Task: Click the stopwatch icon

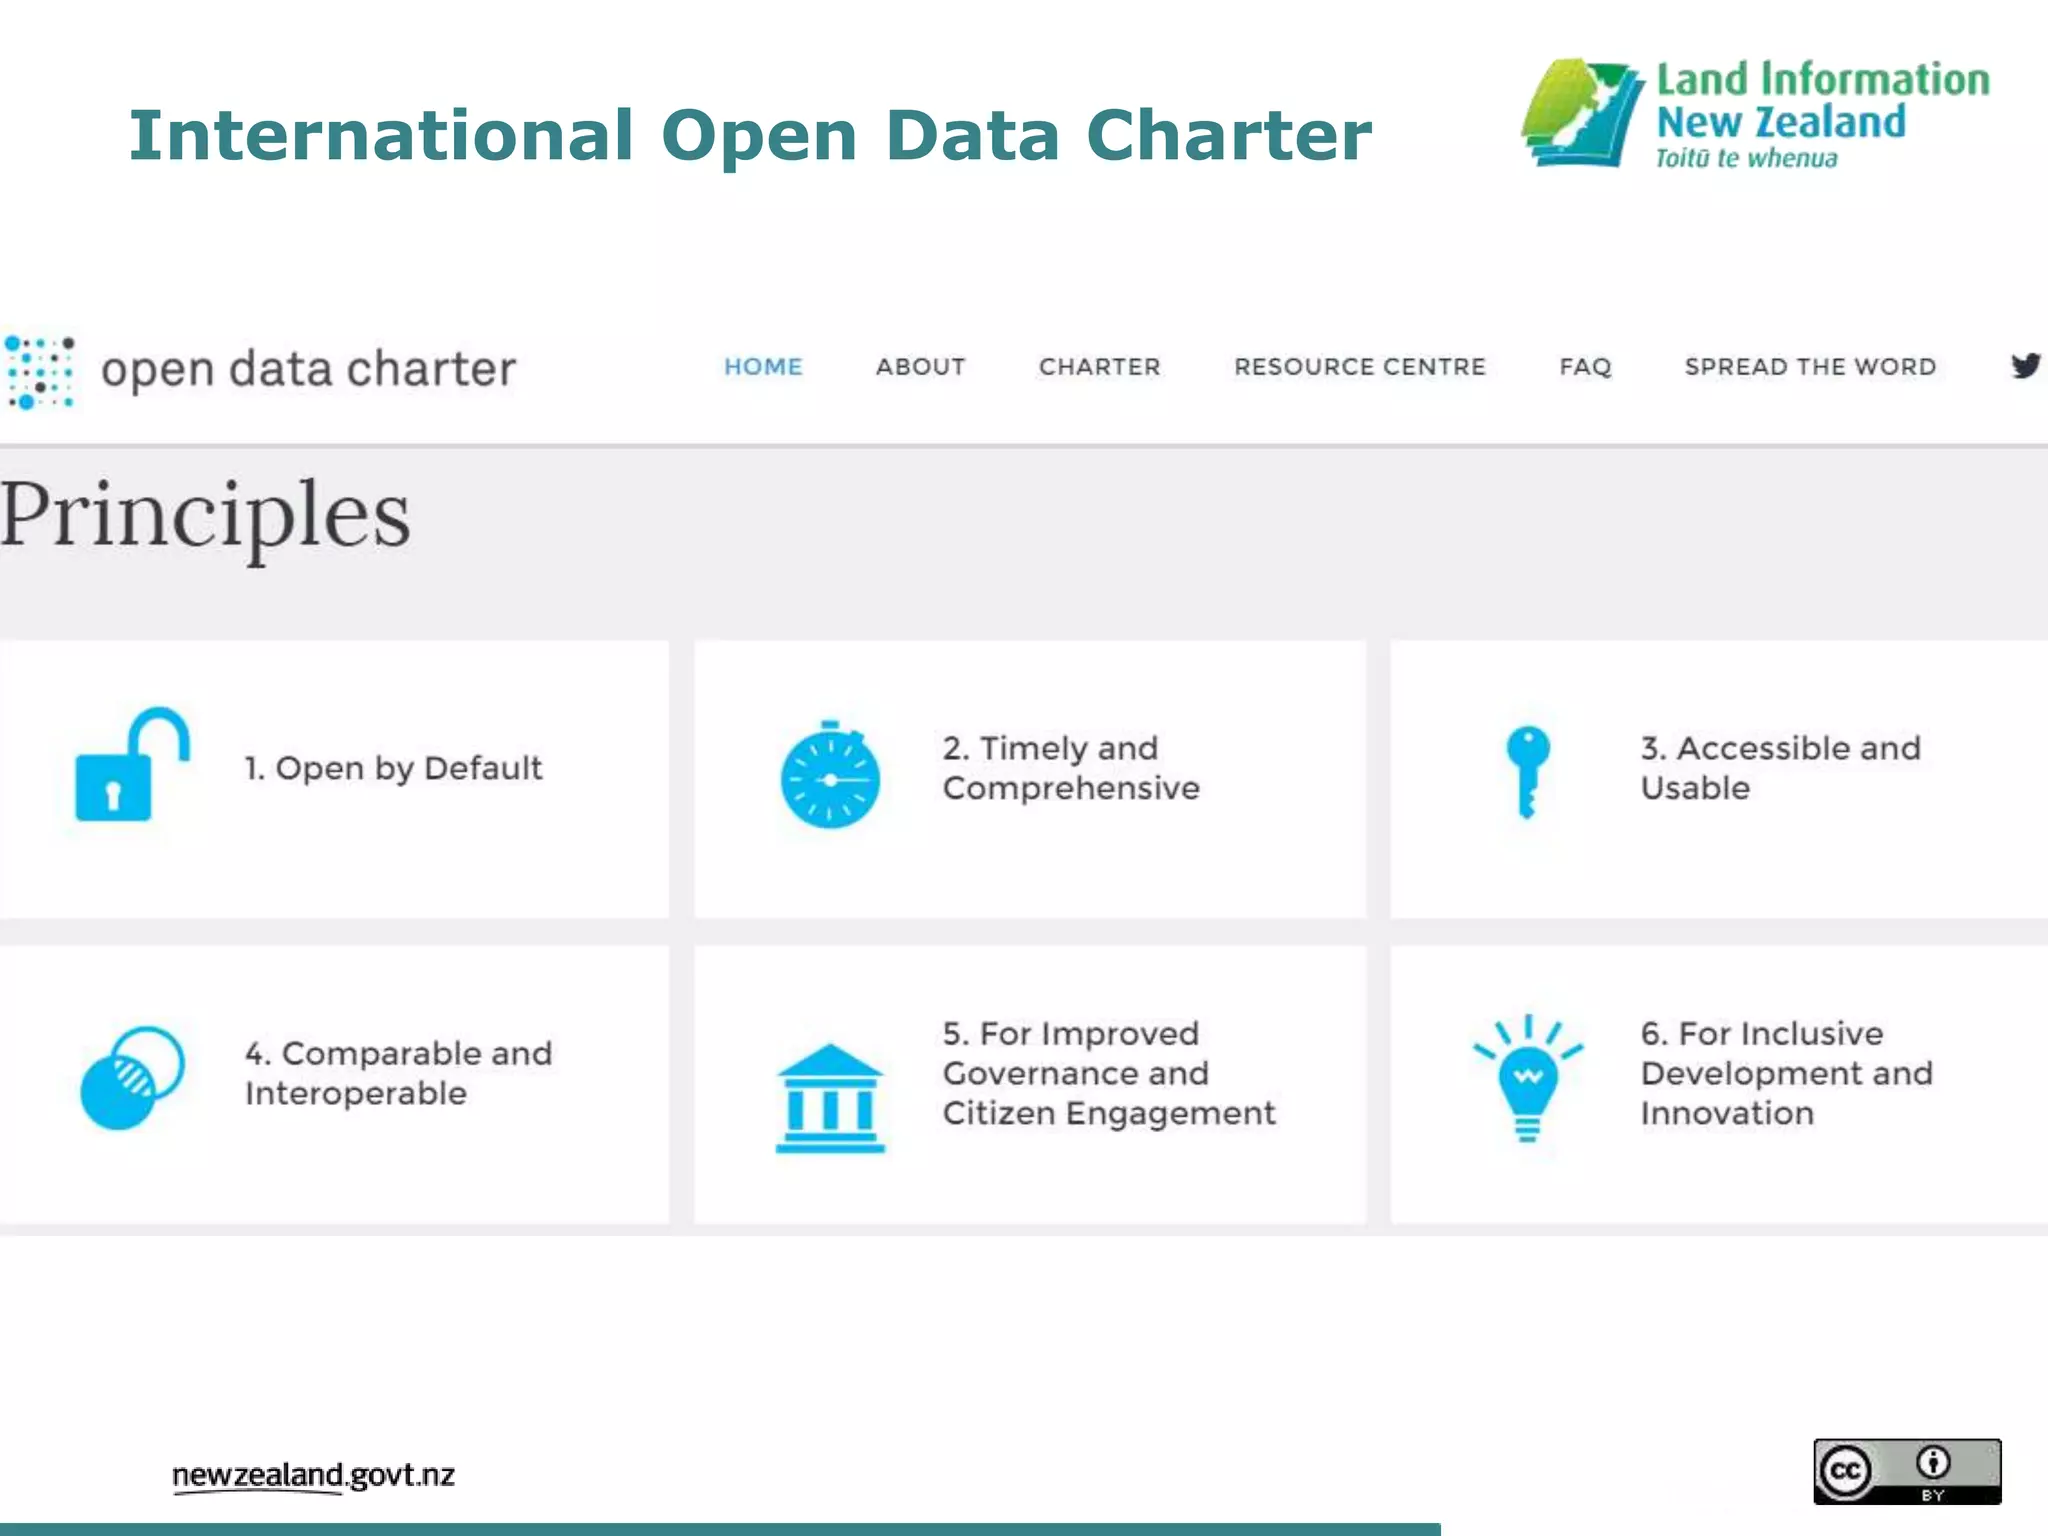Action: [830, 774]
